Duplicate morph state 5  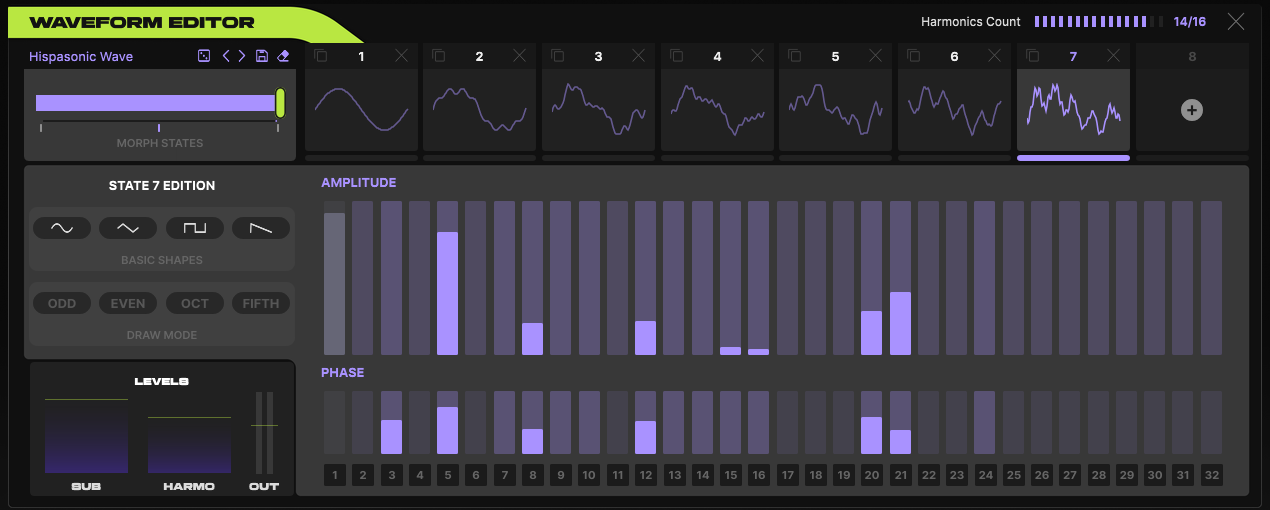[x=796, y=56]
